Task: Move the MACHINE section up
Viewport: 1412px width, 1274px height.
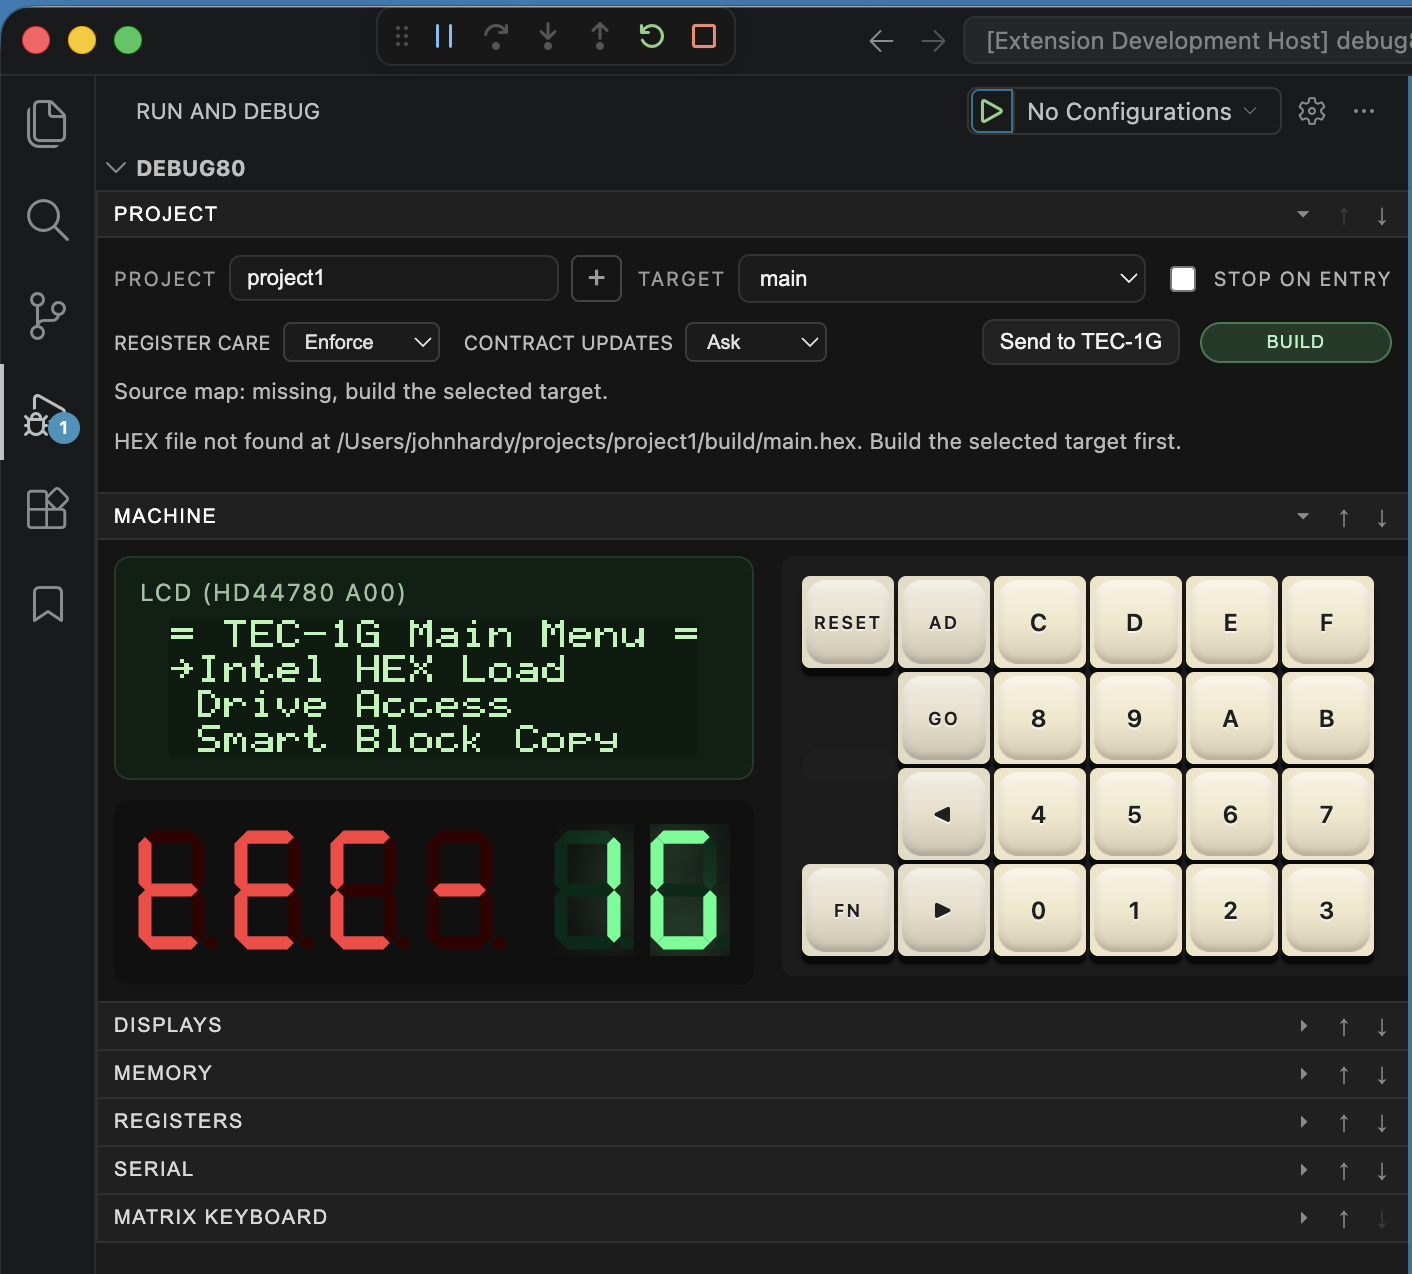Action: [x=1344, y=518]
